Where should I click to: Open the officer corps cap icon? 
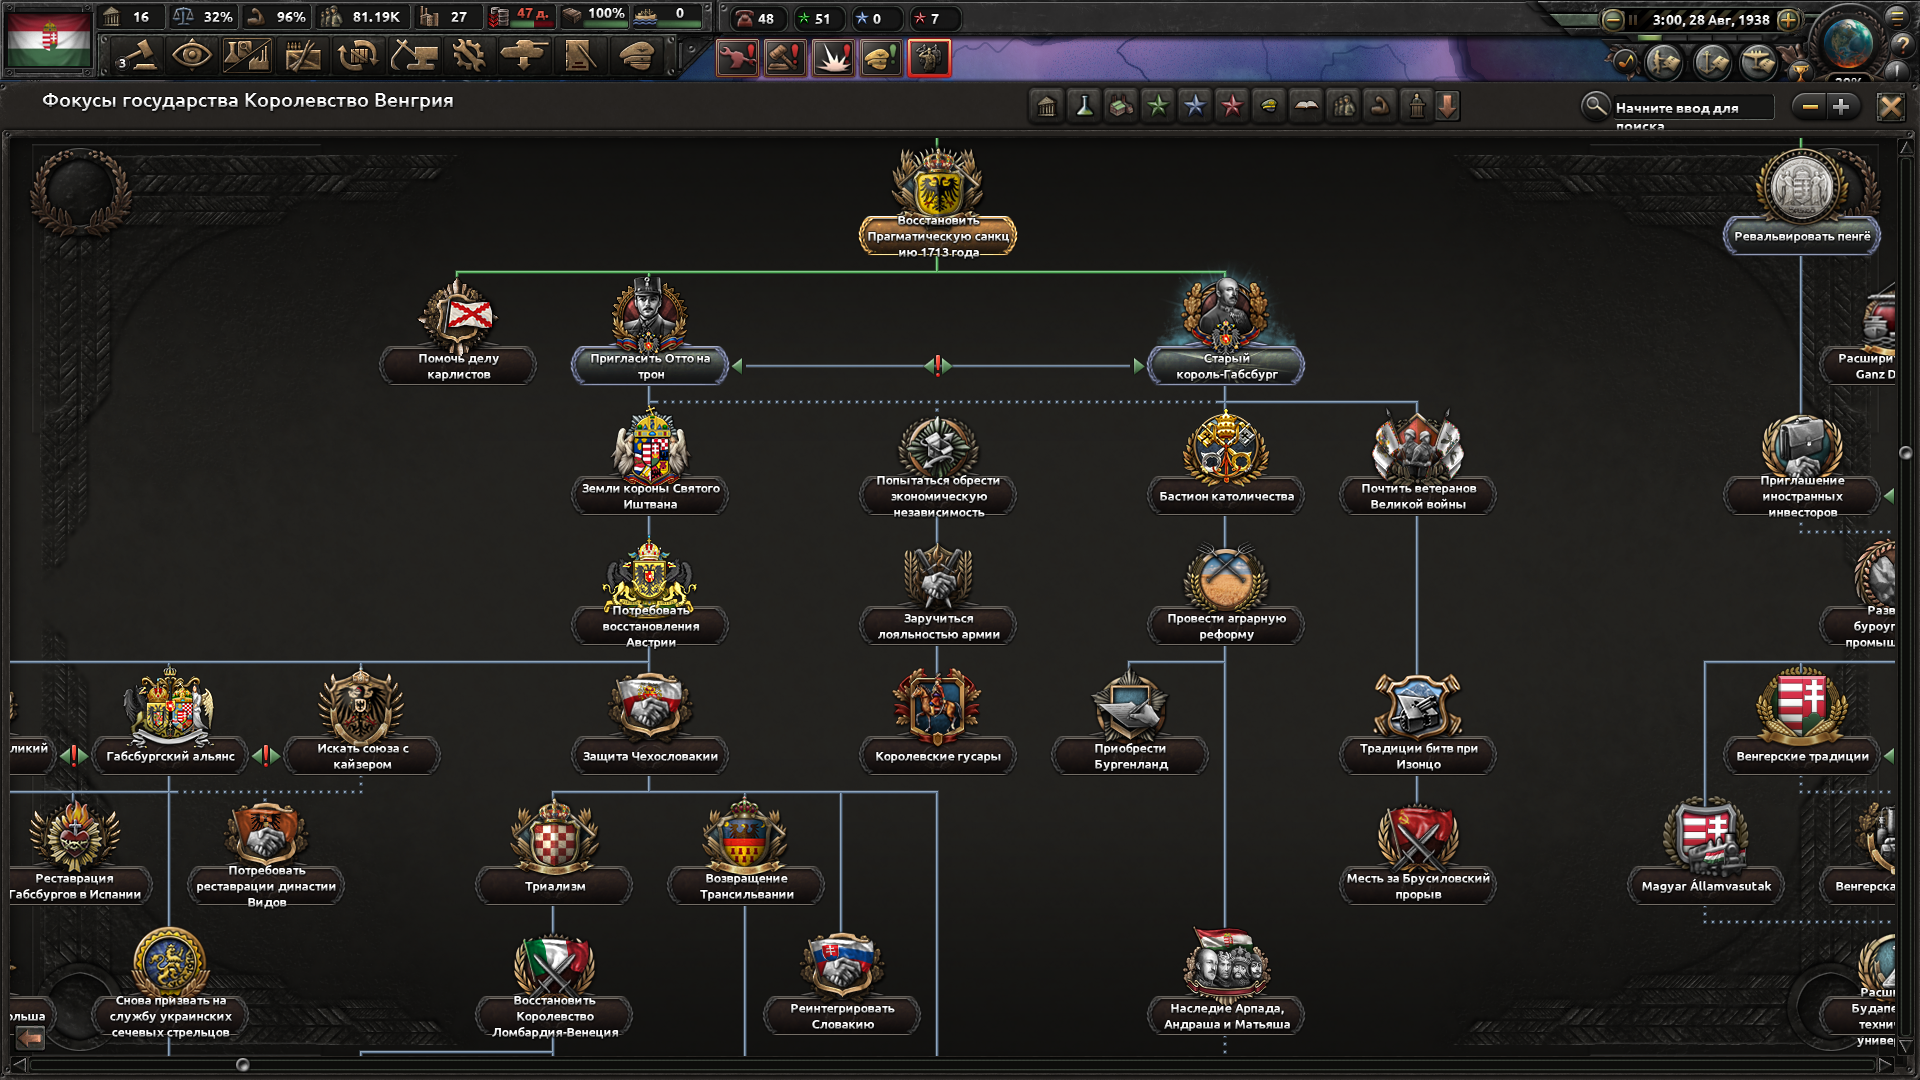[x=636, y=56]
